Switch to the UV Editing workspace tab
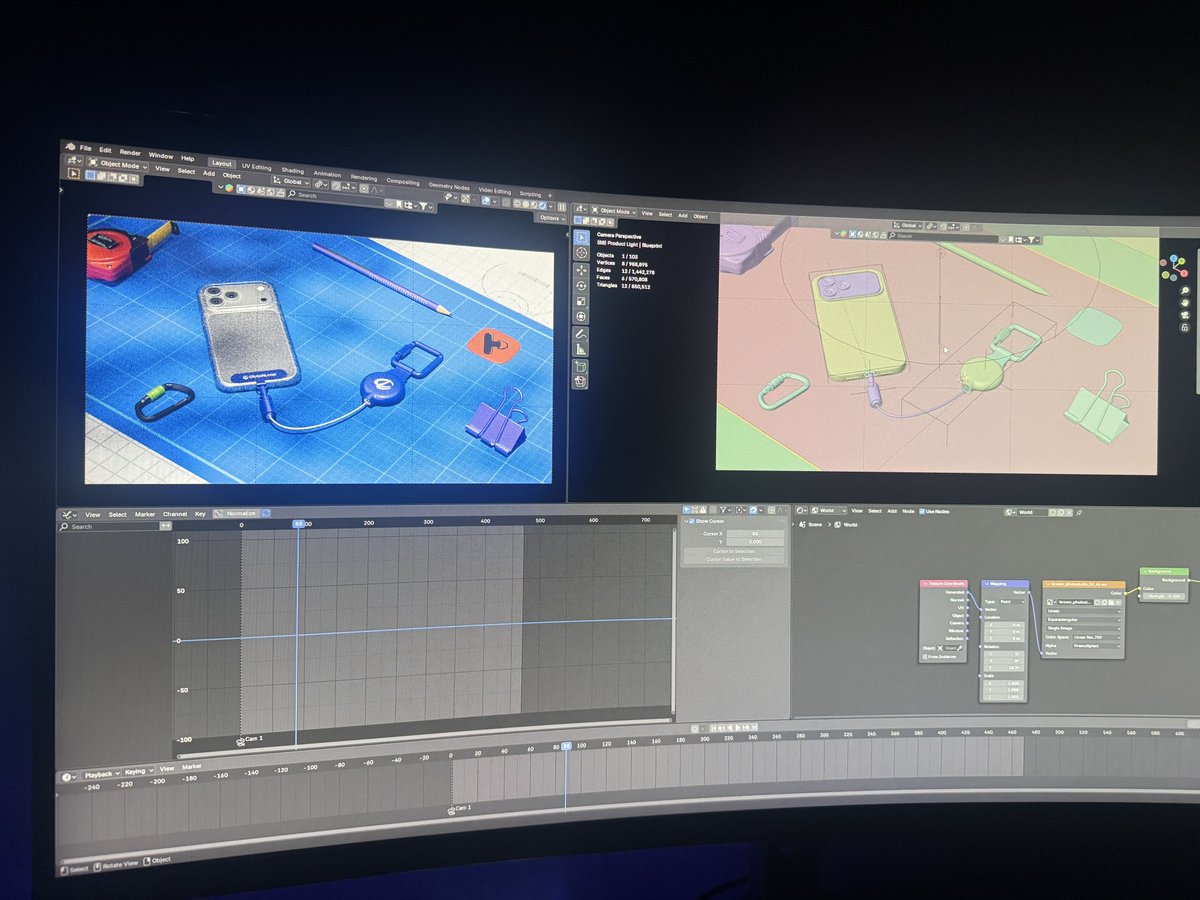This screenshot has height=900, width=1200. (256, 167)
